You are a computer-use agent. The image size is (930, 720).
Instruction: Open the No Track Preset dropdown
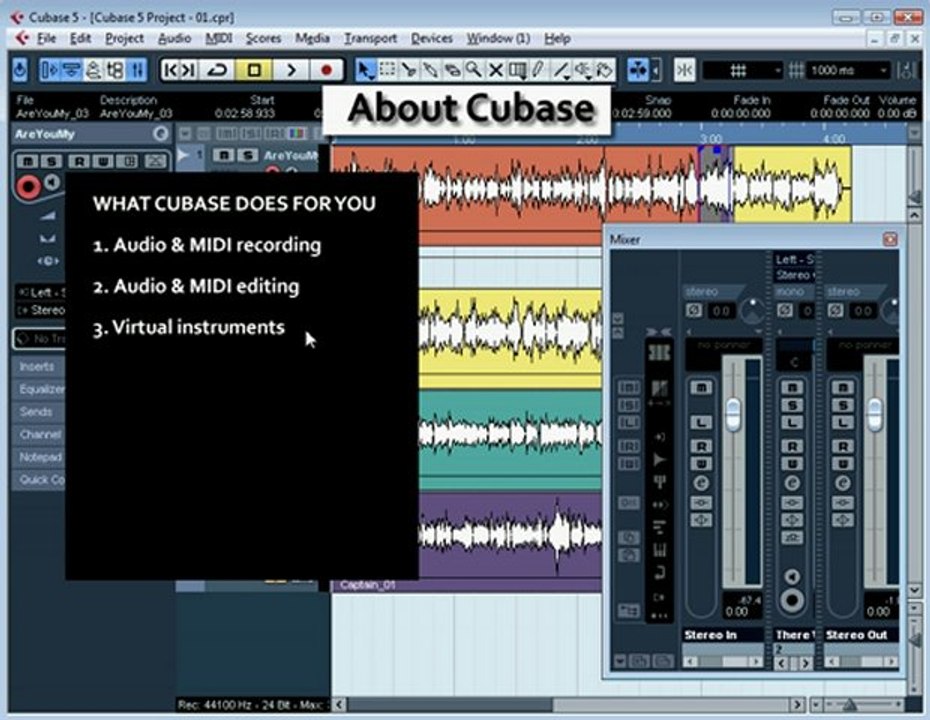pyautogui.click(x=39, y=339)
